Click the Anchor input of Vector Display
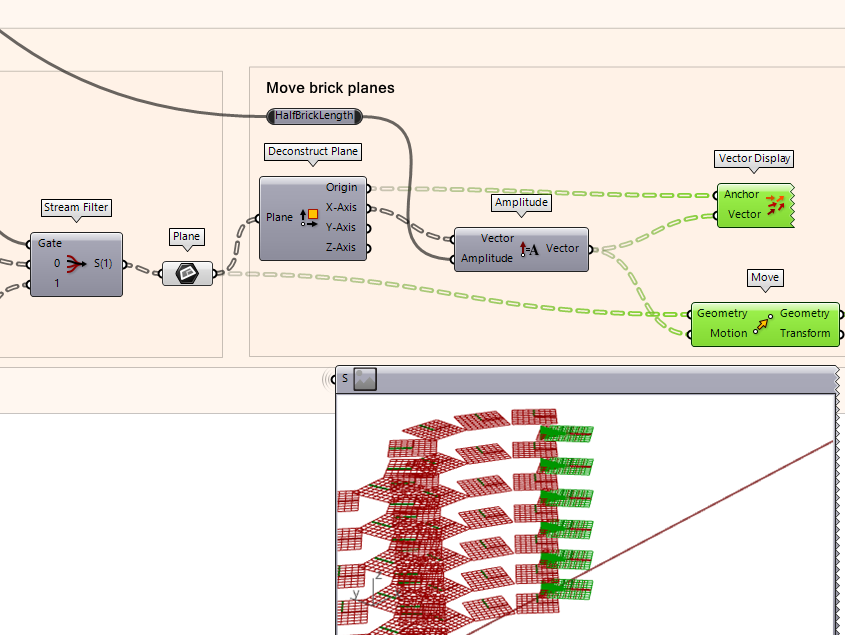Screen dimensions: 845x635 coord(742,195)
